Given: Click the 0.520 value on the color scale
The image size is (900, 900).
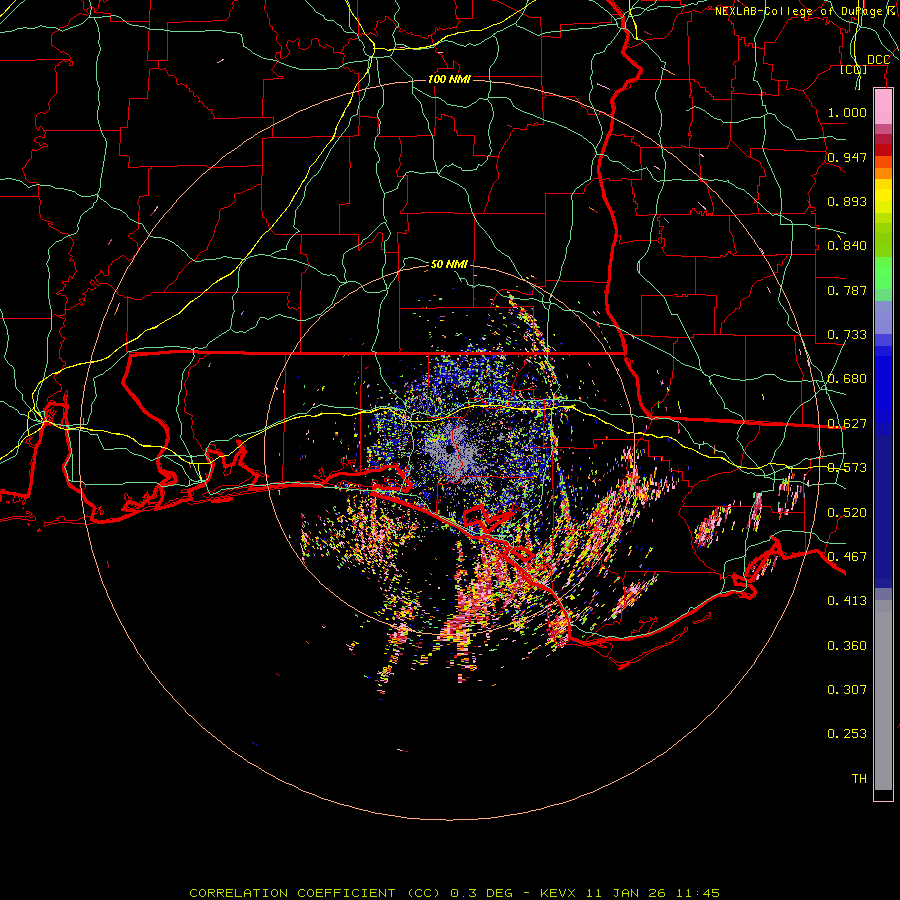Looking at the screenshot, I should 847,513.
